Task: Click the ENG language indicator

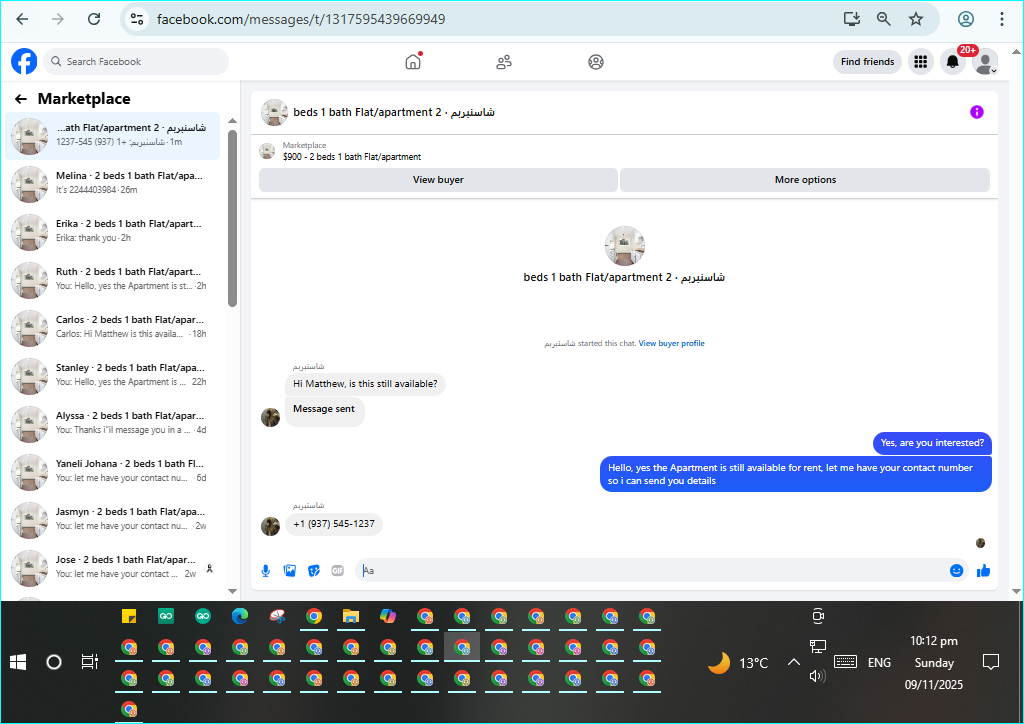Action: click(879, 663)
